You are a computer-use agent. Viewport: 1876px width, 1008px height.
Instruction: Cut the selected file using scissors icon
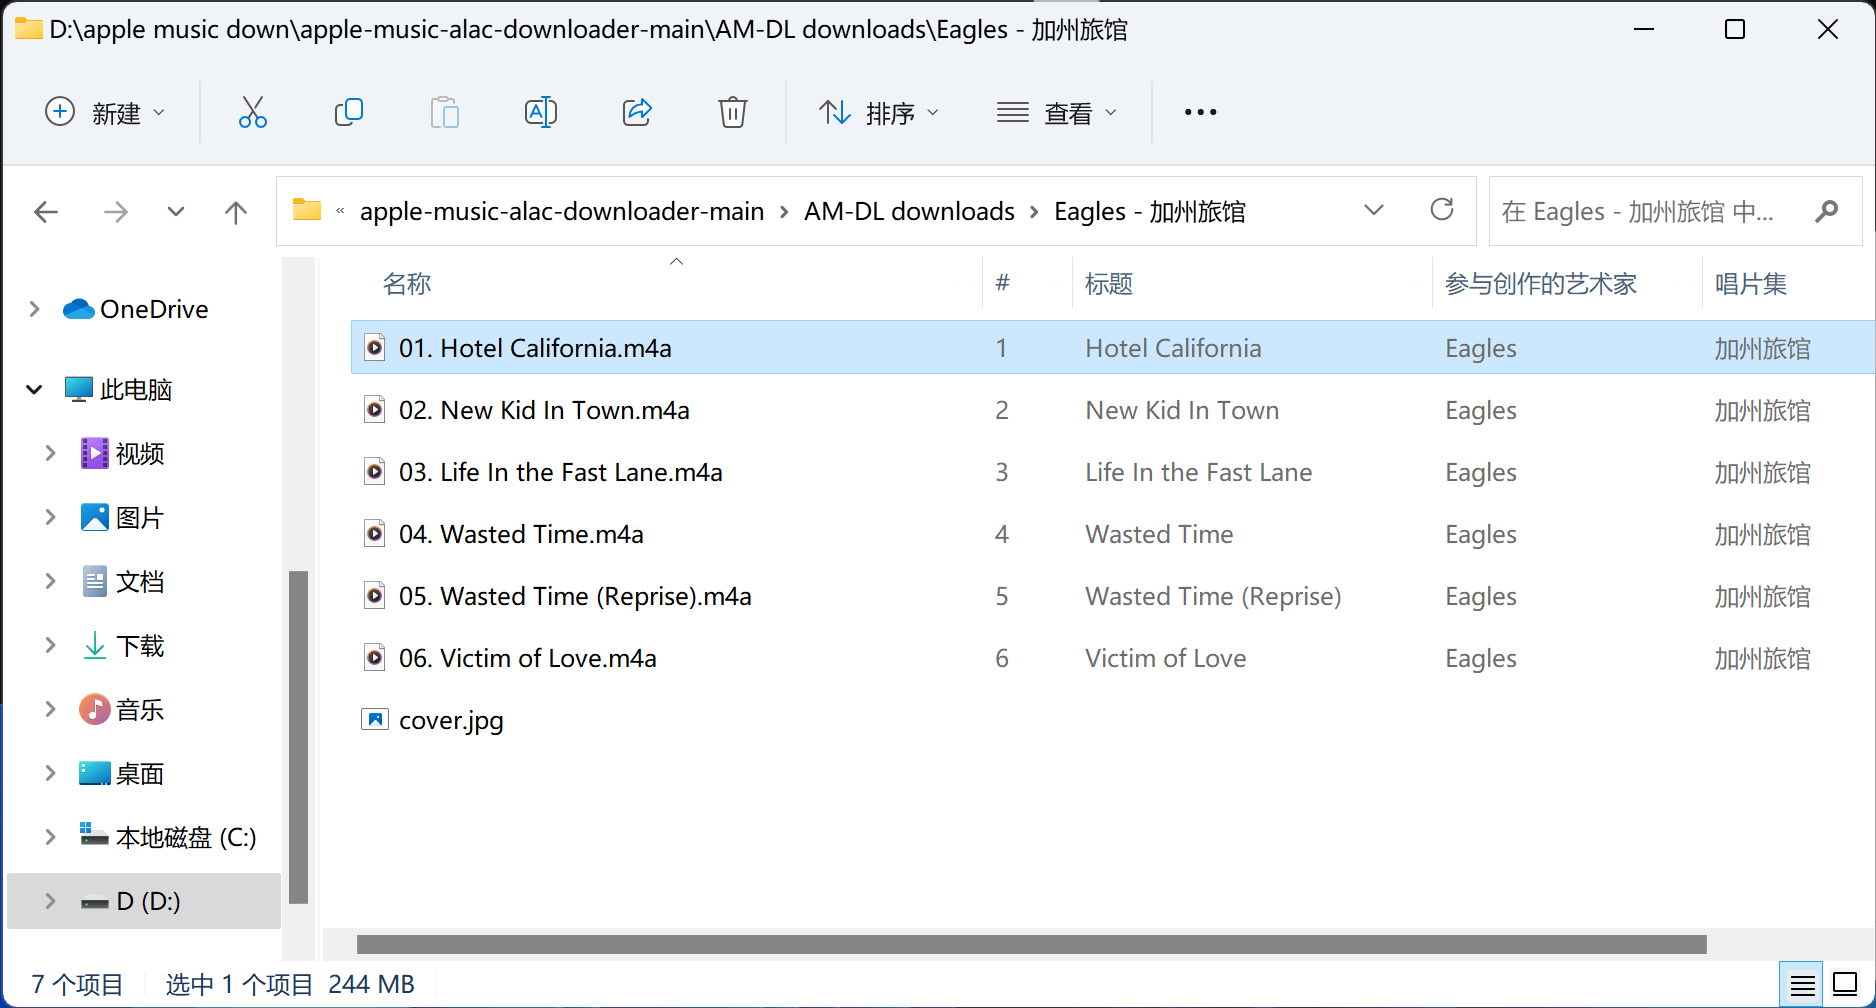pyautogui.click(x=252, y=112)
